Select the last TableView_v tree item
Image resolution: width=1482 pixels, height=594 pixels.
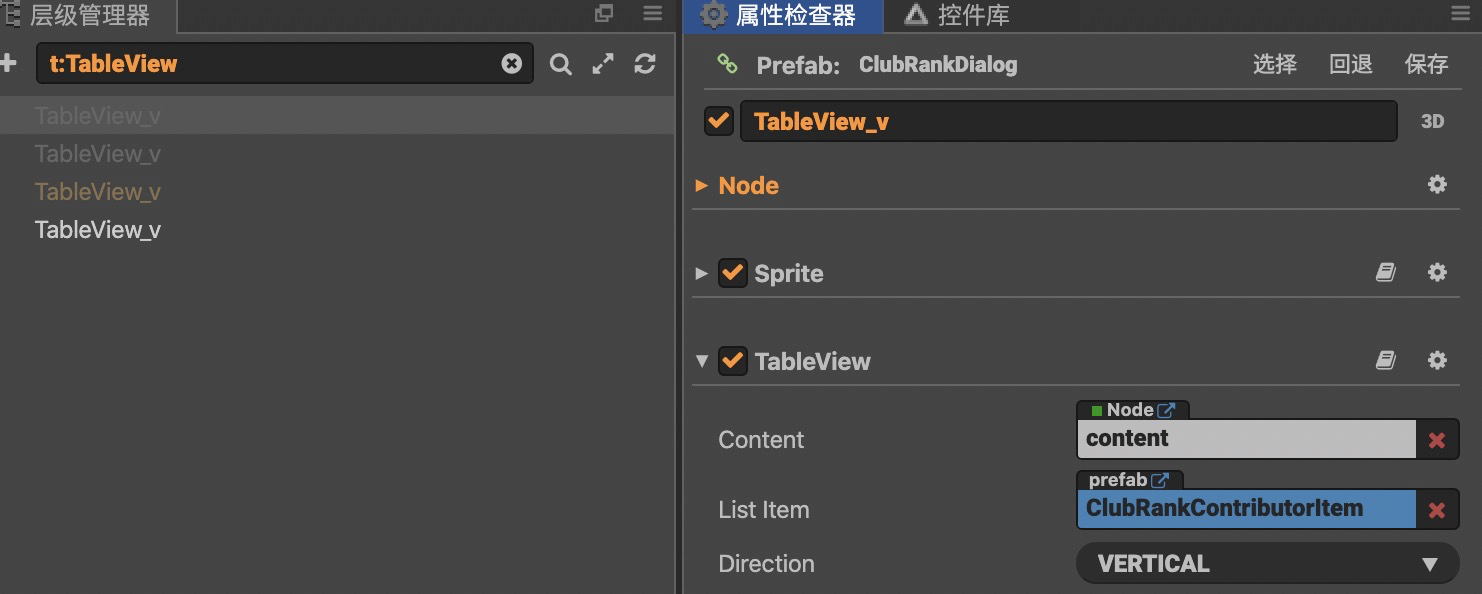coord(98,230)
